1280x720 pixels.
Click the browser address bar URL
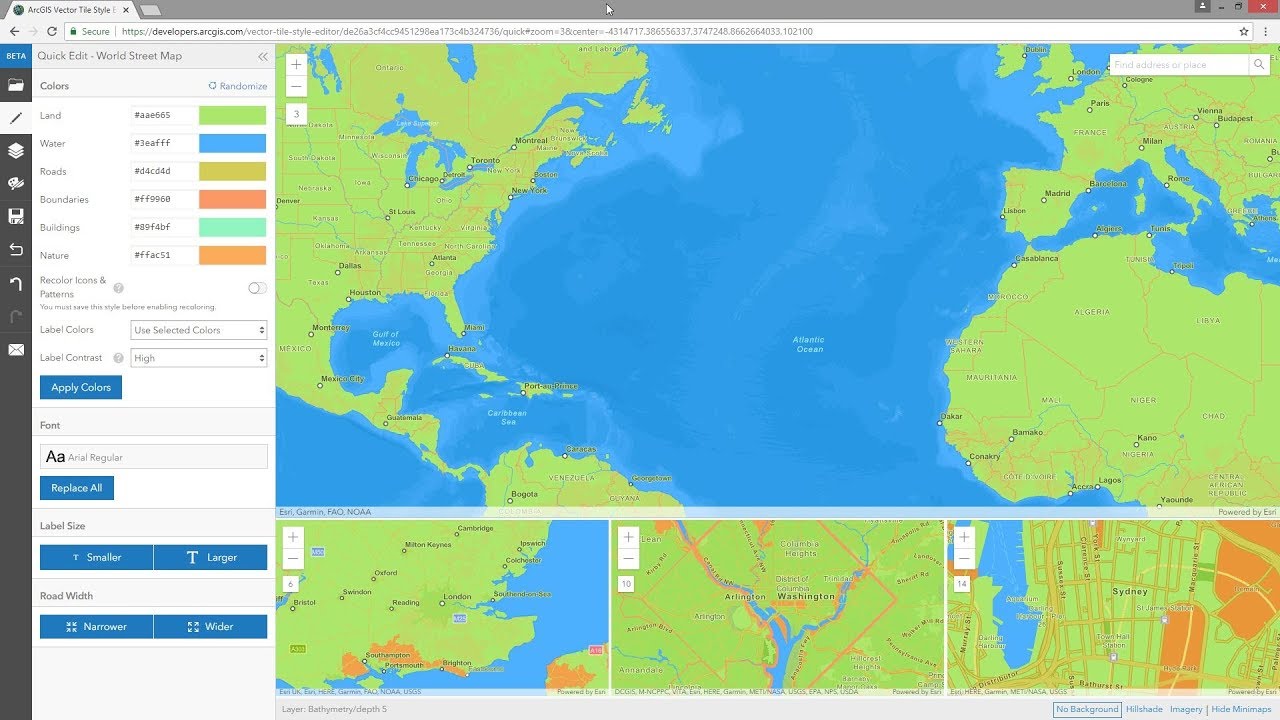pyautogui.click(x=466, y=32)
